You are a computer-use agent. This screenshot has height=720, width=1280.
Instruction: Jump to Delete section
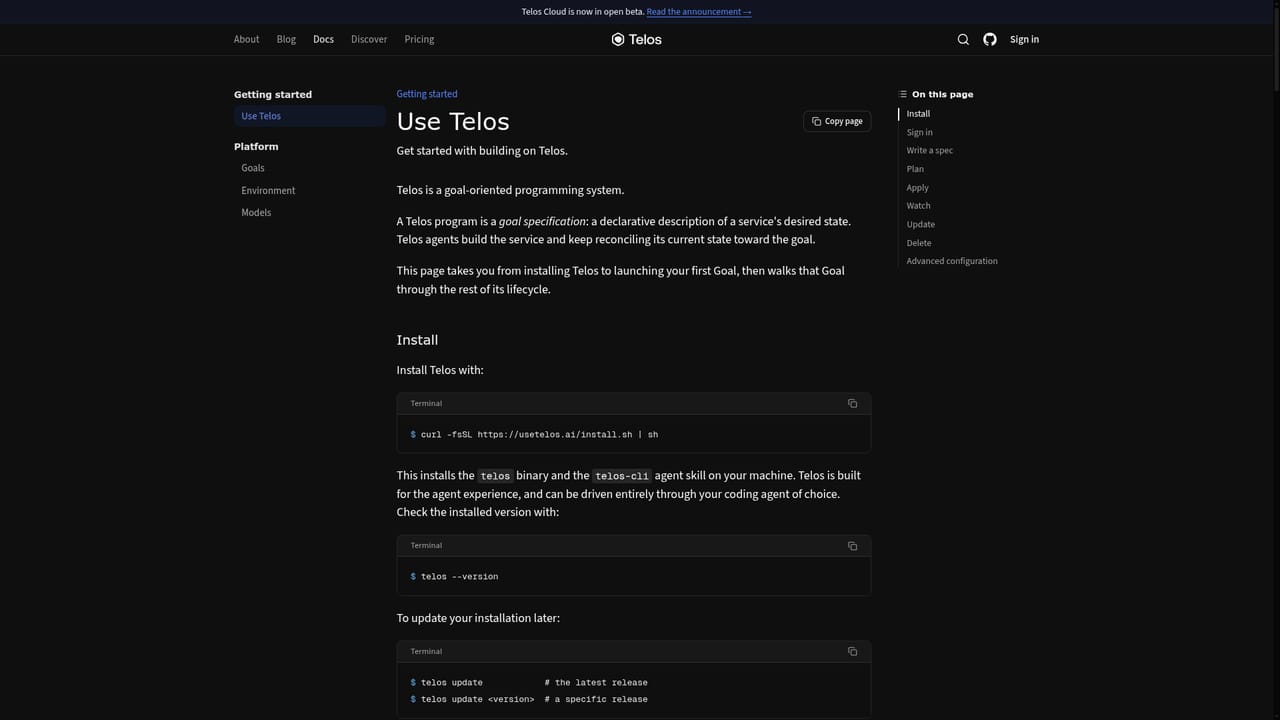point(919,243)
